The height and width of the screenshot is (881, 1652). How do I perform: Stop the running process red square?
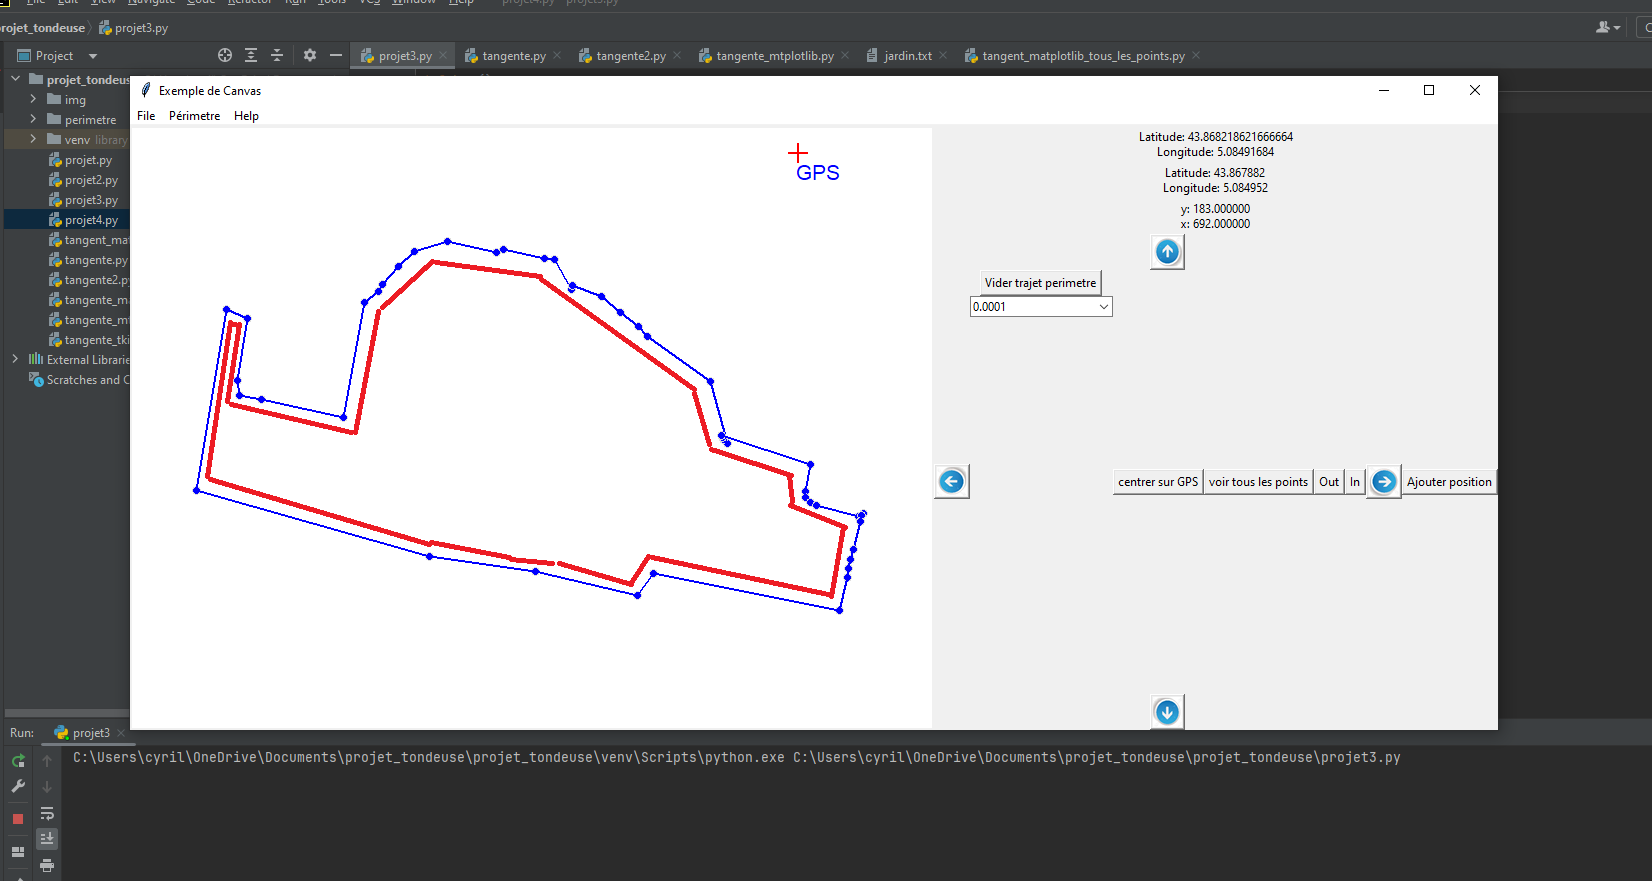pos(18,819)
